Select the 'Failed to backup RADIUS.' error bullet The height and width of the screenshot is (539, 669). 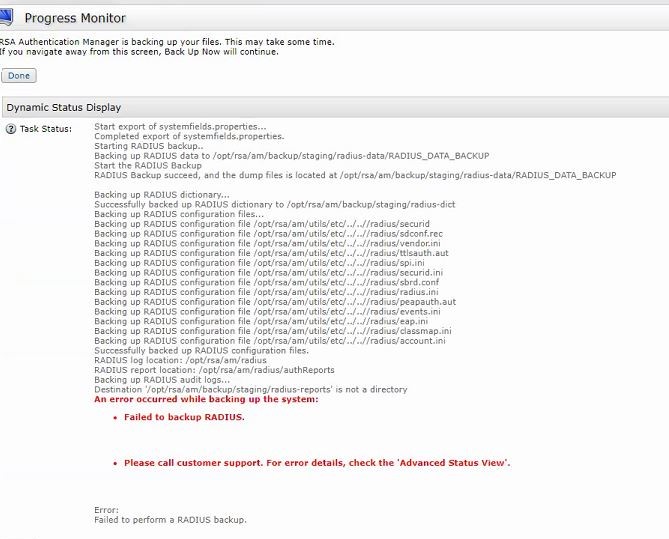(x=183, y=417)
